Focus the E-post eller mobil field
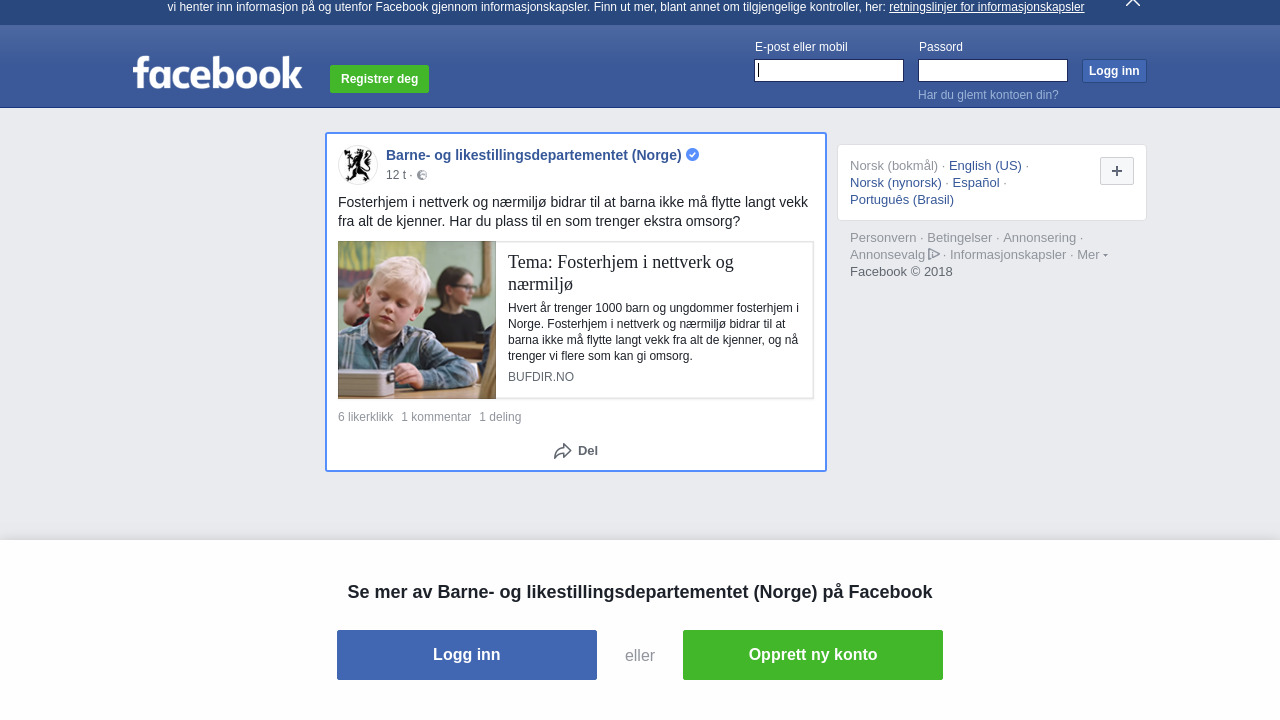The image size is (1280, 720). coord(829,70)
